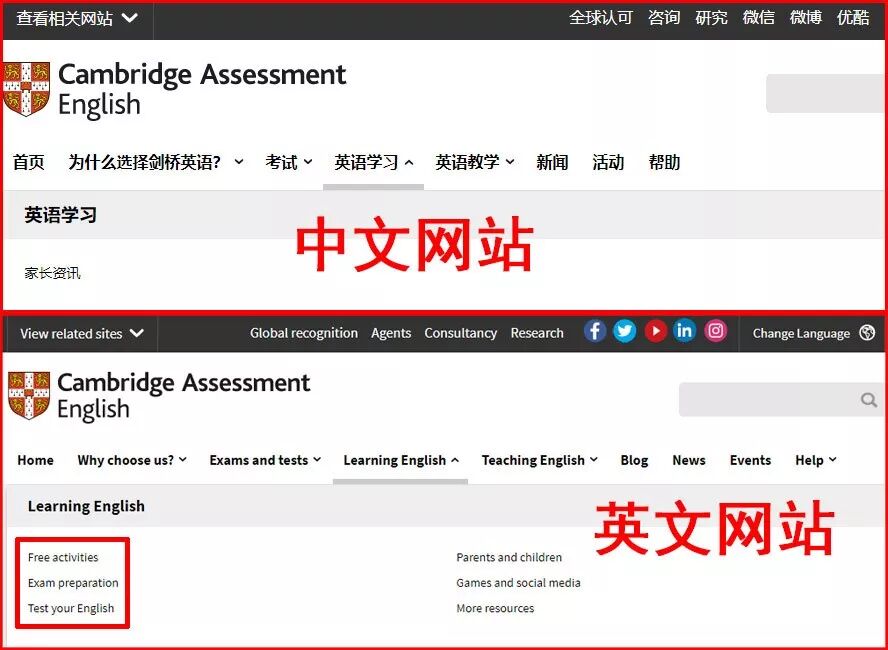The height and width of the screenshot is (650, 888).
Task: Click the 咨询 top link
Action: coord(664,18)
